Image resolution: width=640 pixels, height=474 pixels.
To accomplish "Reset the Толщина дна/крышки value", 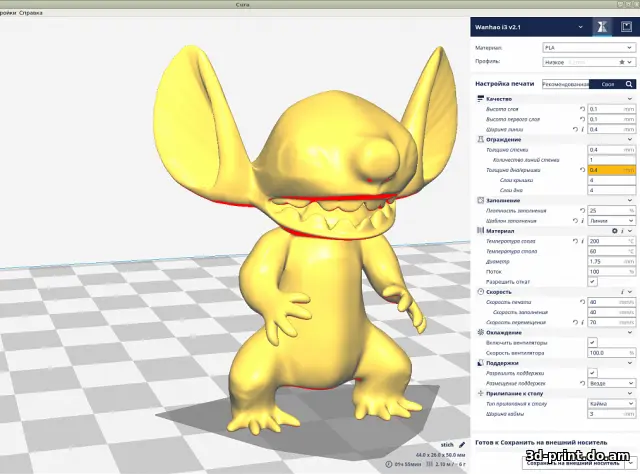I will 582,170.
